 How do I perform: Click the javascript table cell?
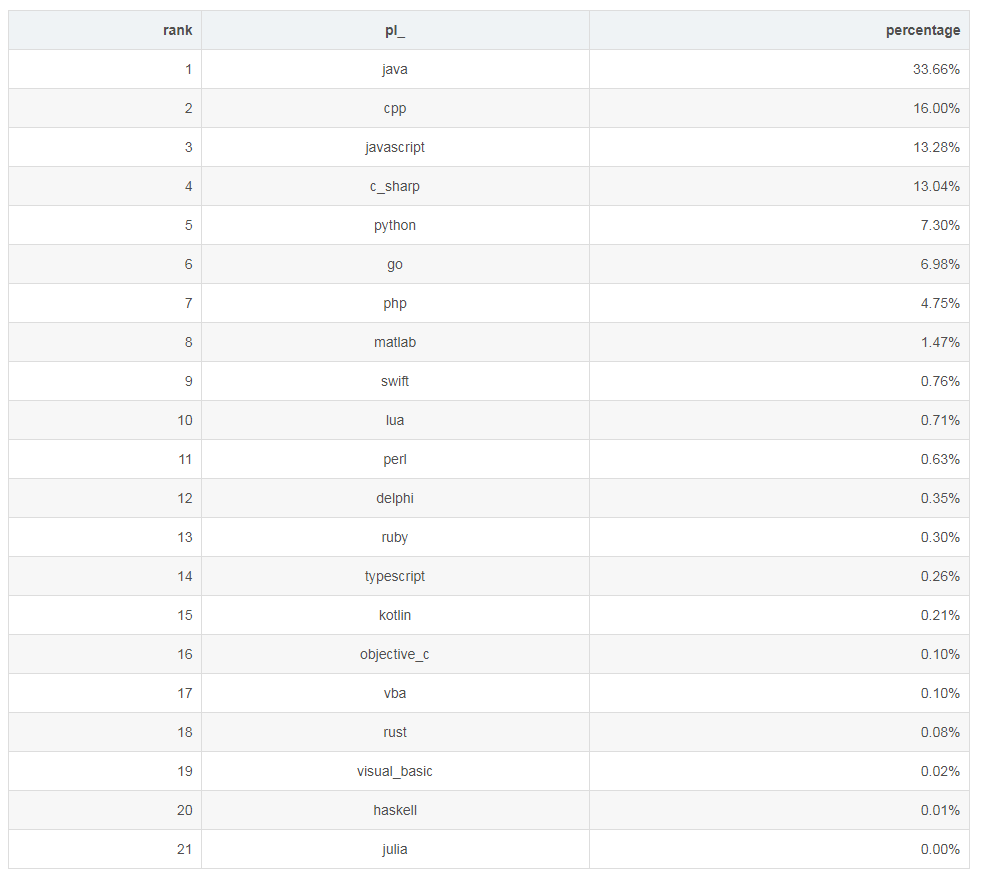tap(395, 147)
